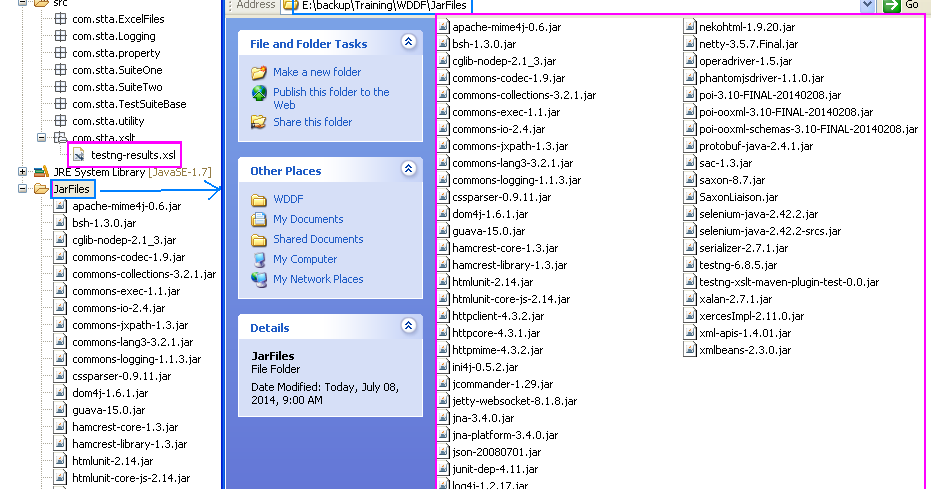Click jna-platform-3.4.0.jar file icon
Viewport: 931px width, 489px height.
(x=443, y=435)
